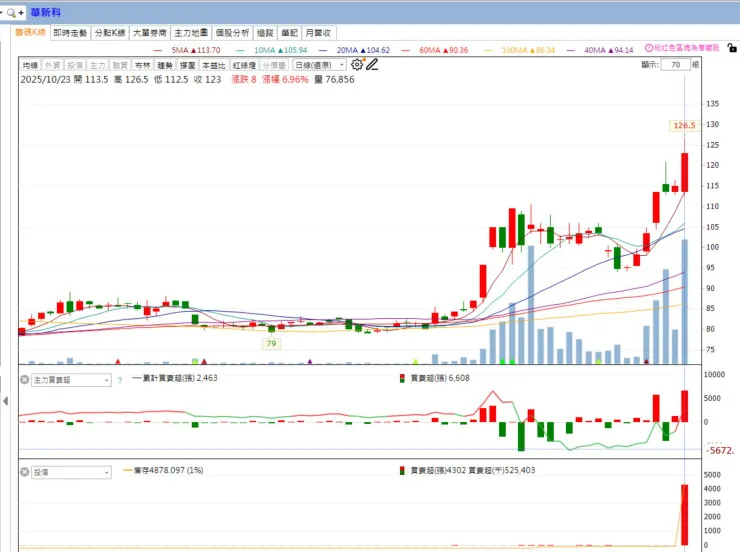This screenshot has height=552, width=740.
Task: Open the 個股分析 tab
Action: point(233,33)
